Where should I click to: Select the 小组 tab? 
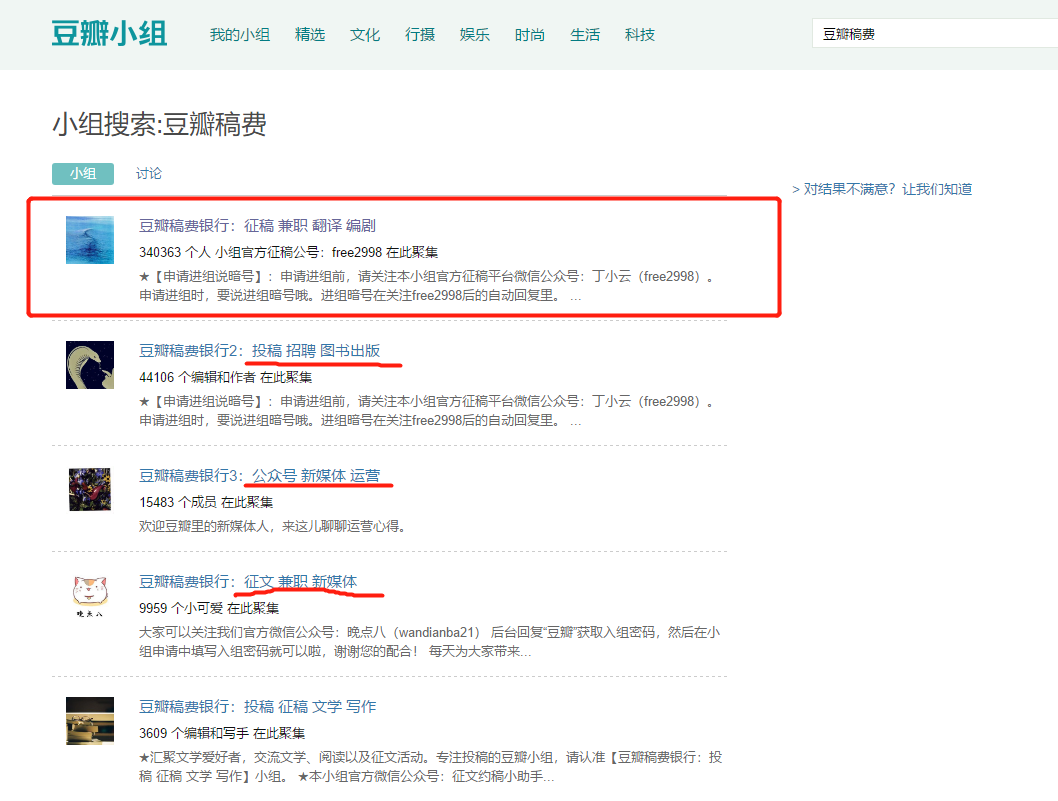83,173
